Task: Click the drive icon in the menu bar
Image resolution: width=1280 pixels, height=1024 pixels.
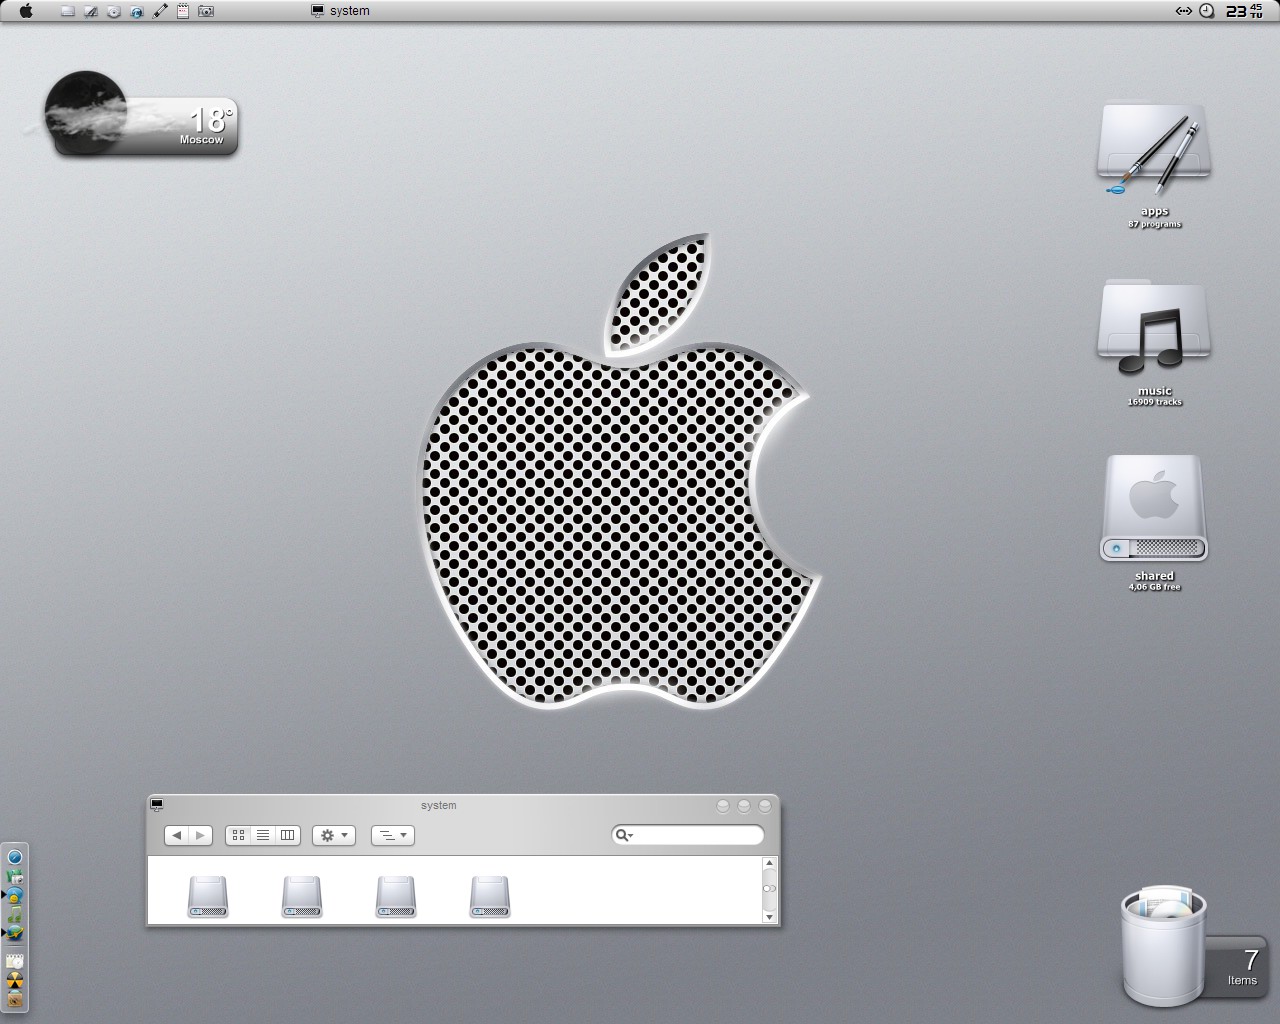Action: [x=67, y=11]
